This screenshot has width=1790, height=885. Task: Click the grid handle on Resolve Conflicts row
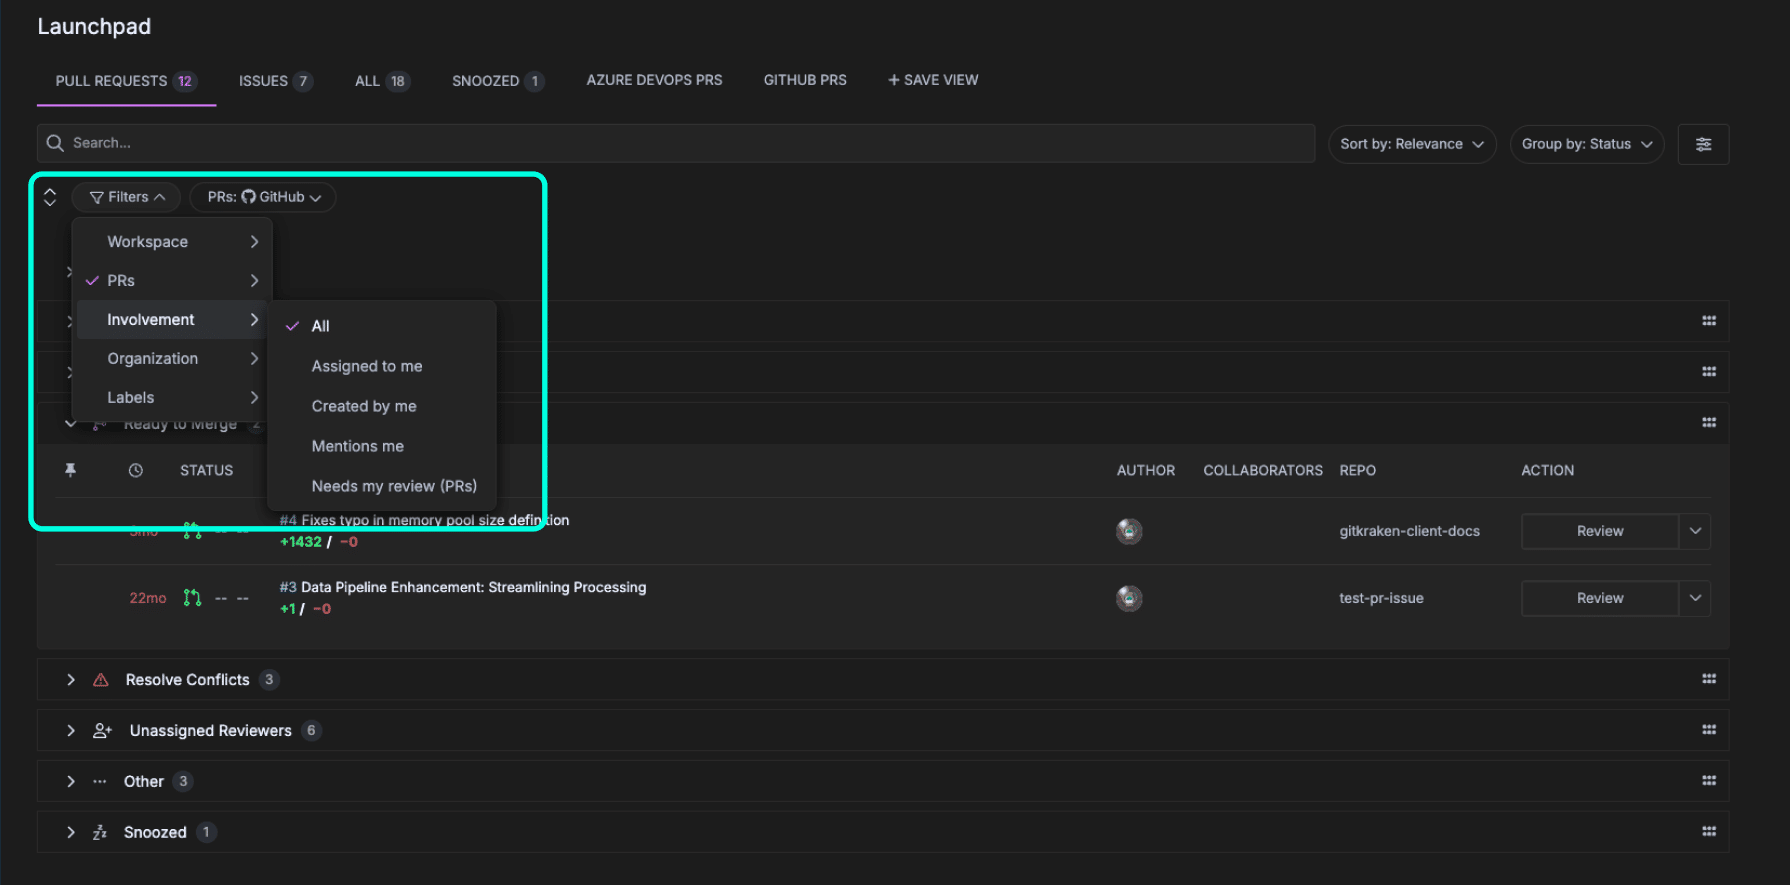click(x=1709, y=679)
